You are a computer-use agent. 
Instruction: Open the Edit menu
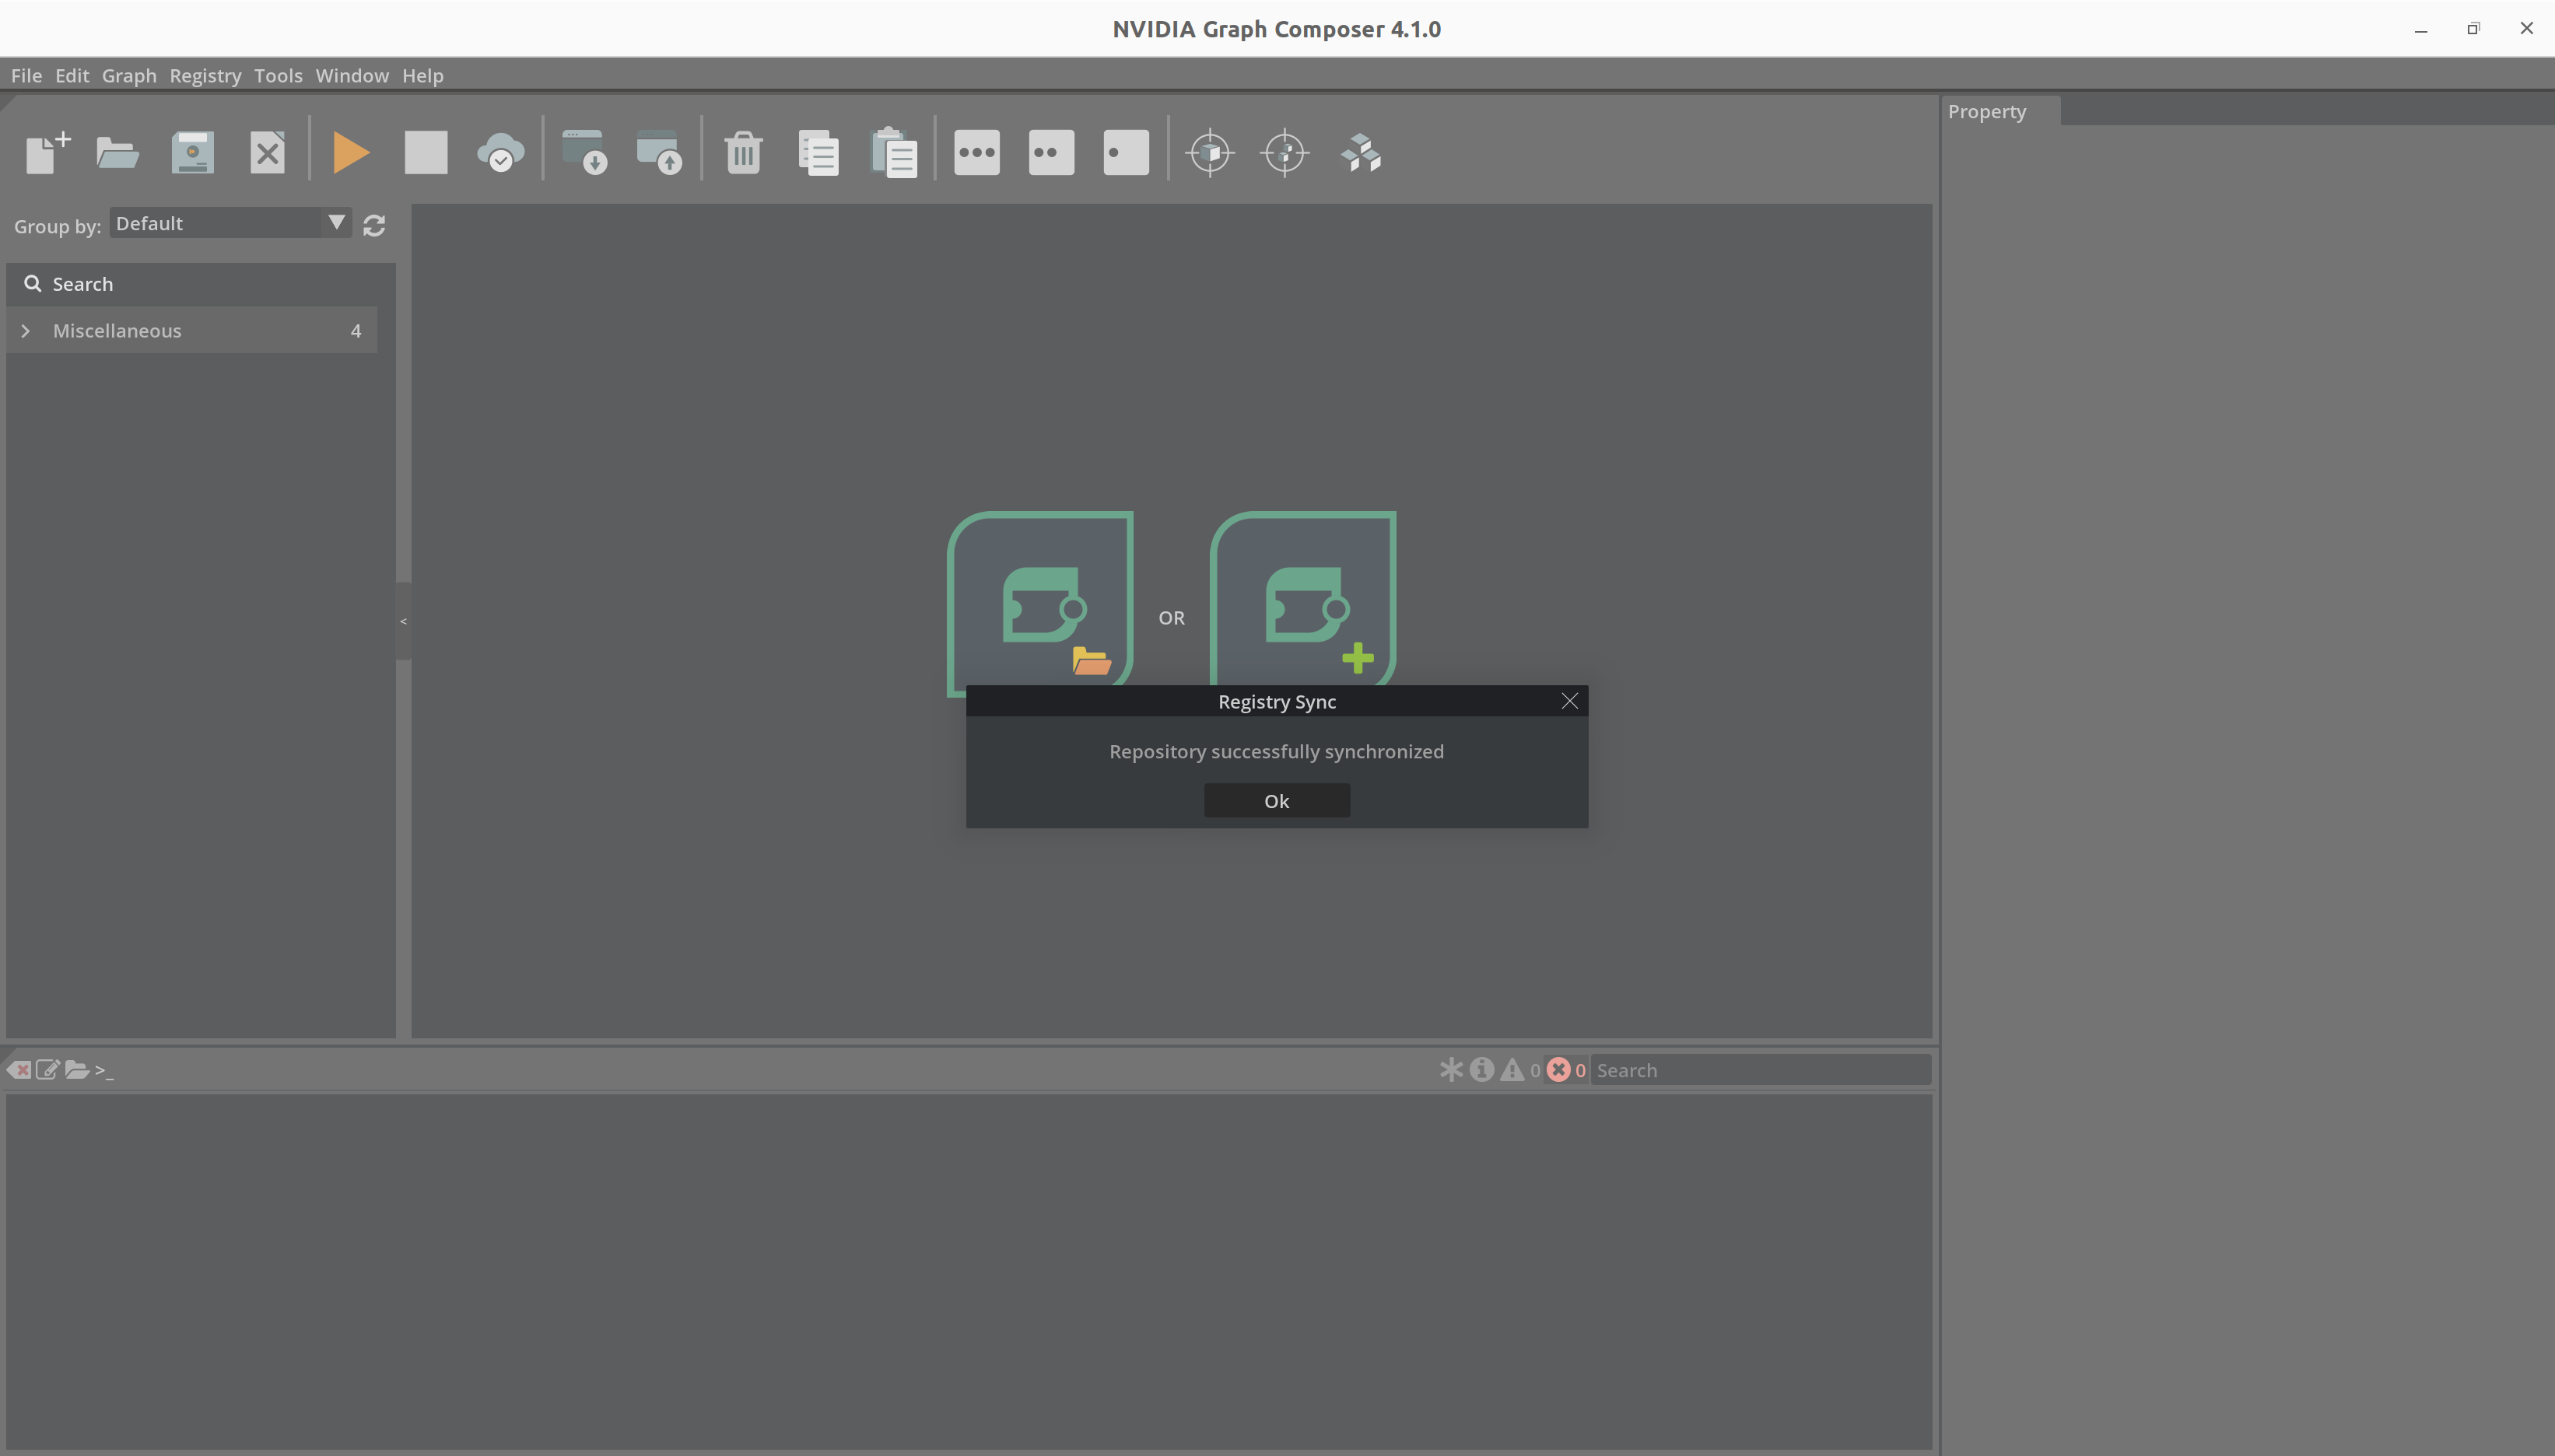tap(72, 75)
